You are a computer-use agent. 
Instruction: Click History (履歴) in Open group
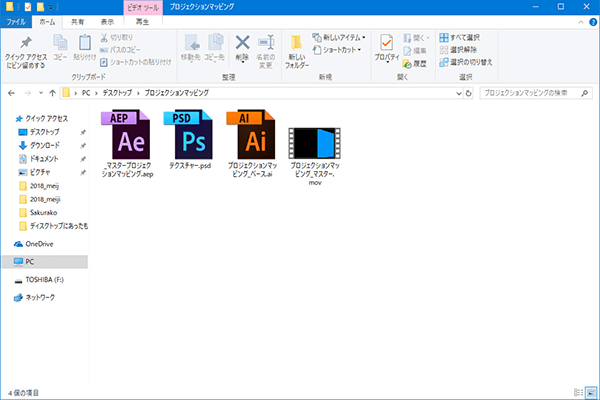415,64
